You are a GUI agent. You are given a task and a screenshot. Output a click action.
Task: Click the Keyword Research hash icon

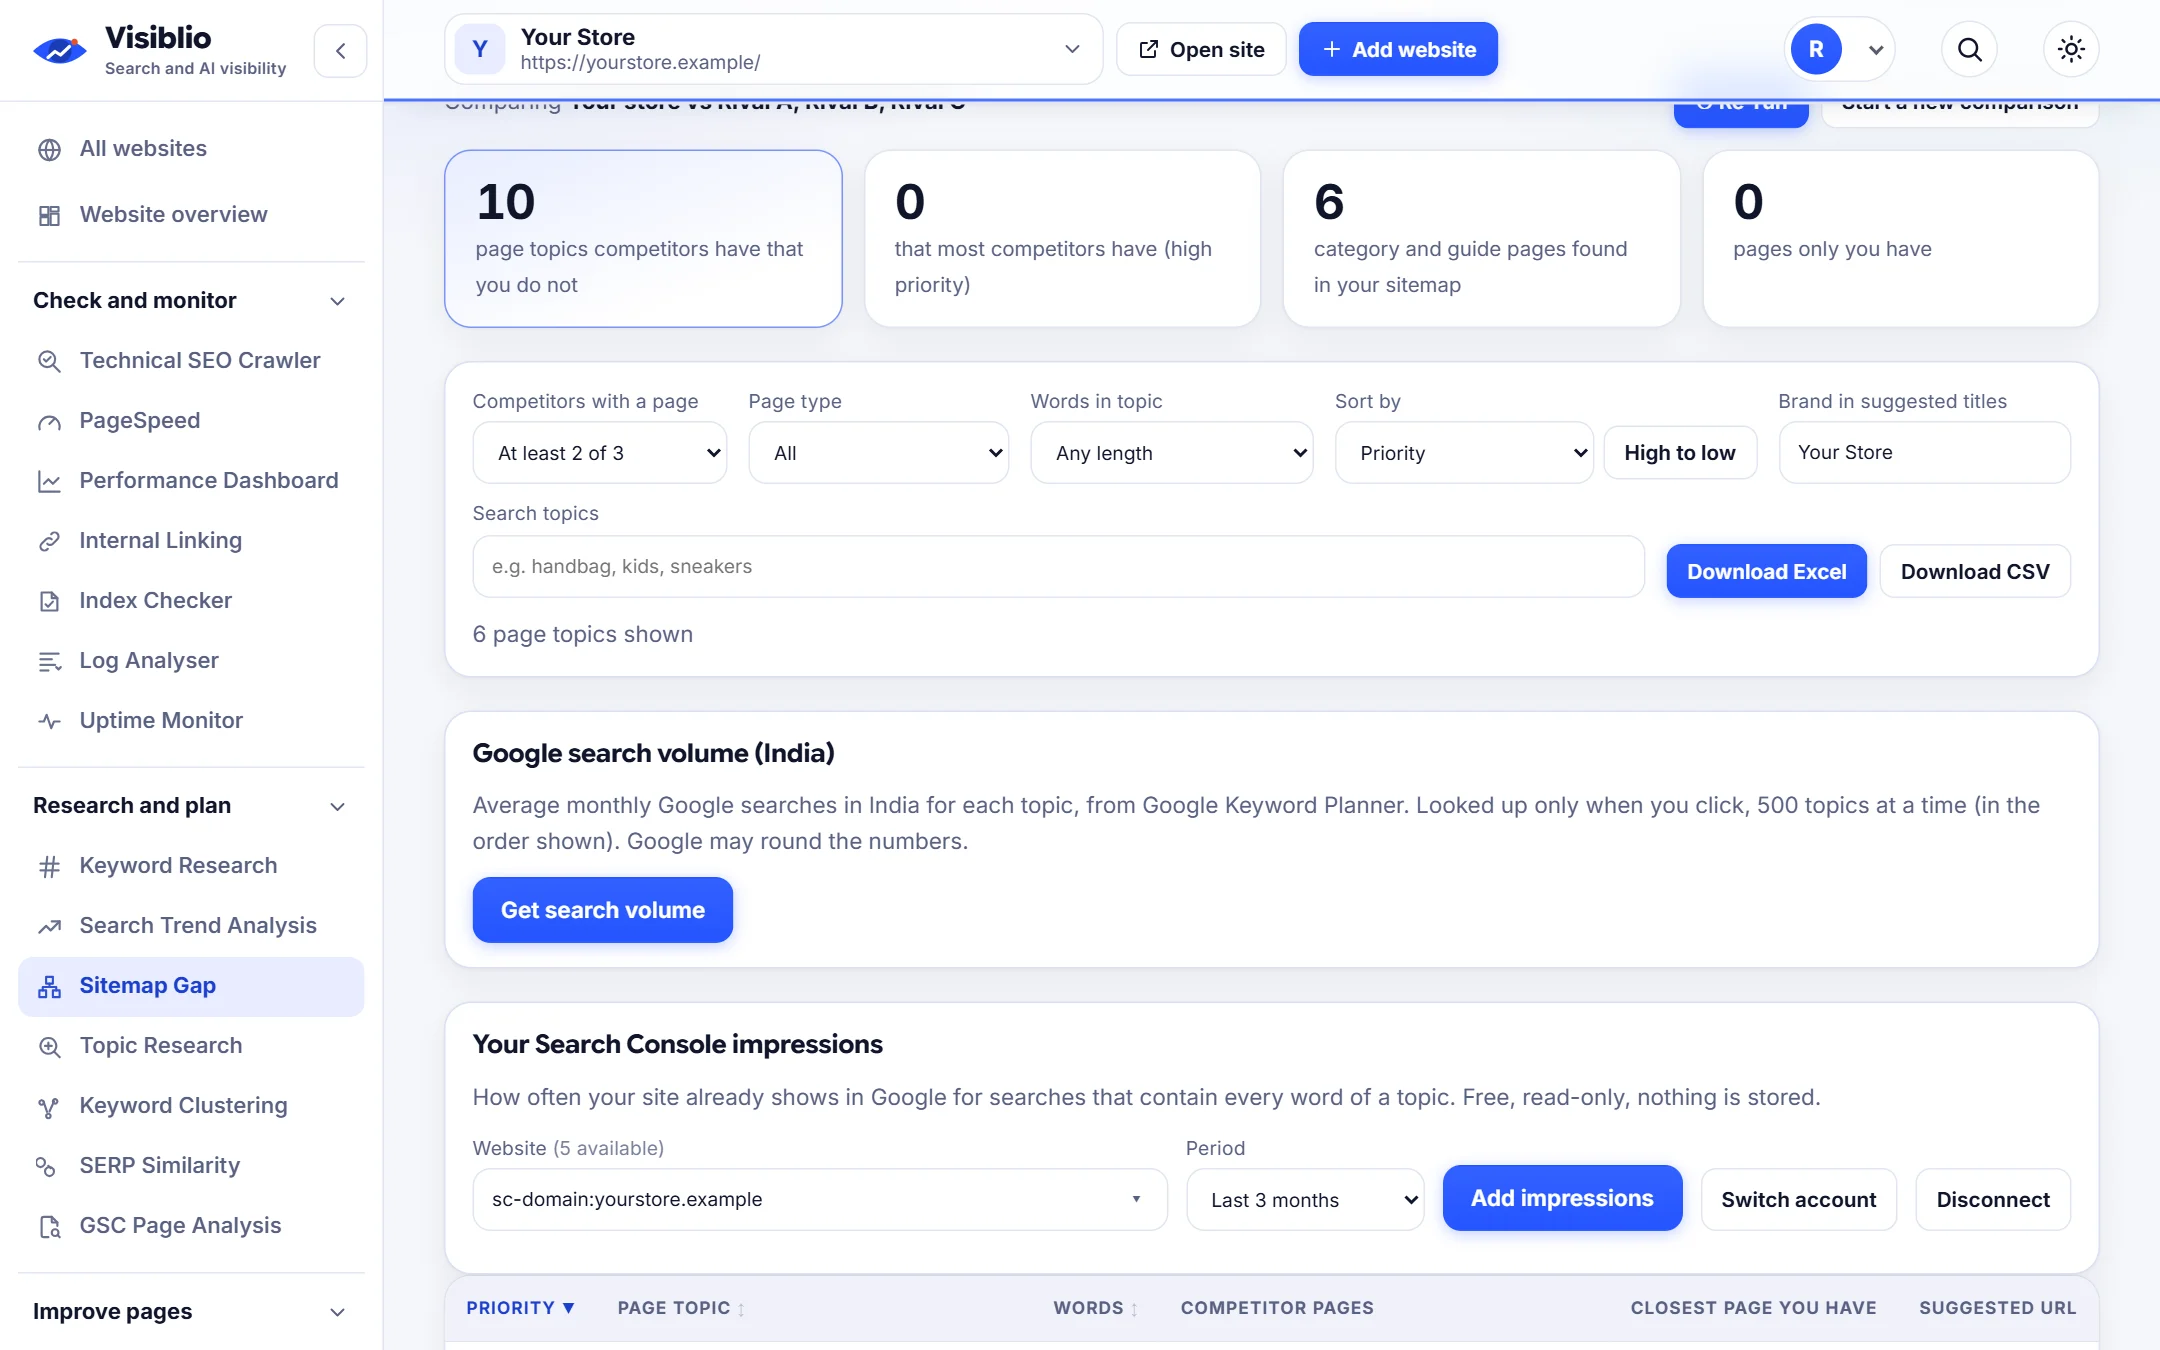click(49, 866)
